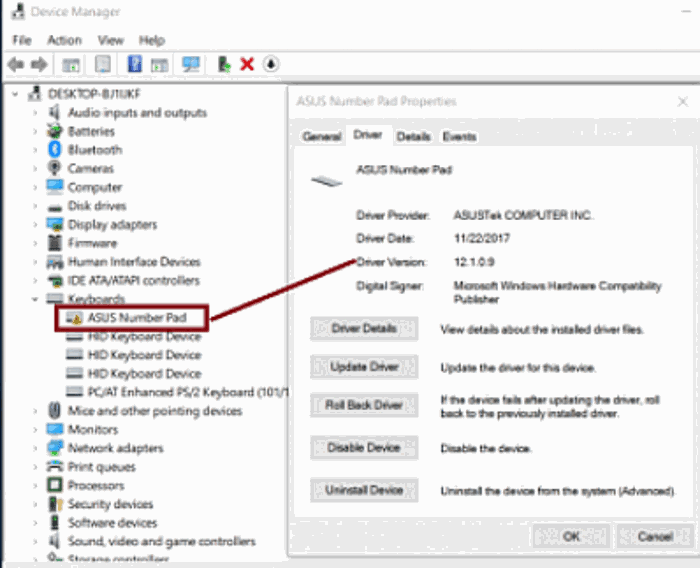Click the Security devices category icon

coord(55,504)
